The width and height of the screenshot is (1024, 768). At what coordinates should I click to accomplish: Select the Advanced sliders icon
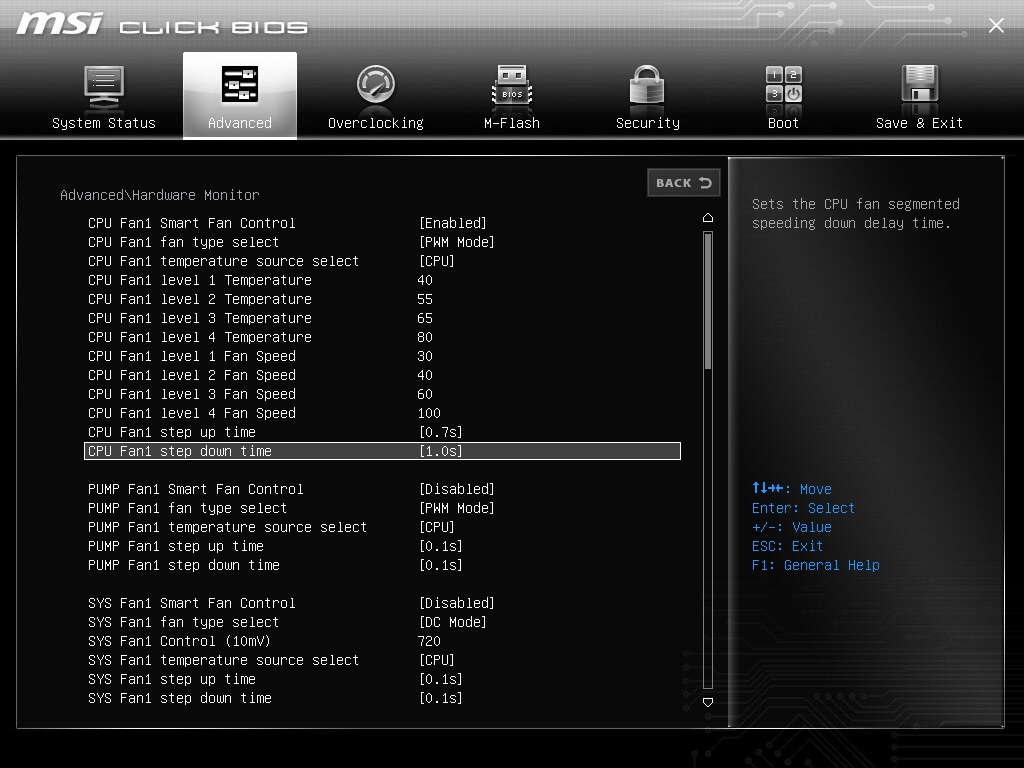coord(240,84)
